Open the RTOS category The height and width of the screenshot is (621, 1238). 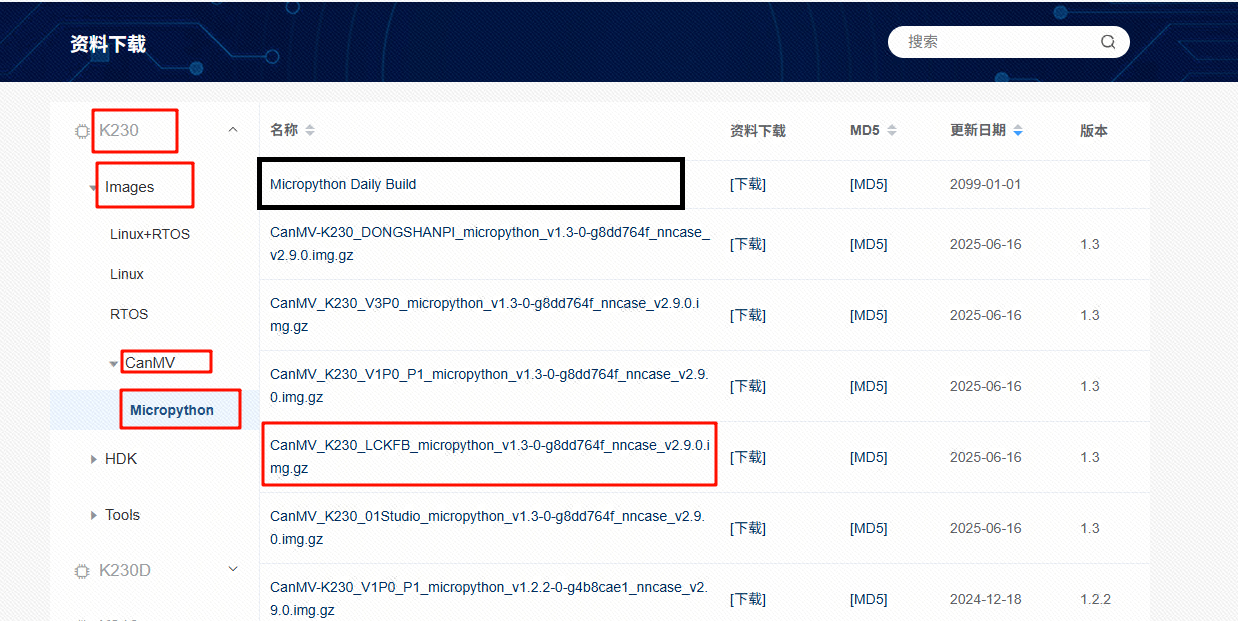129,314
